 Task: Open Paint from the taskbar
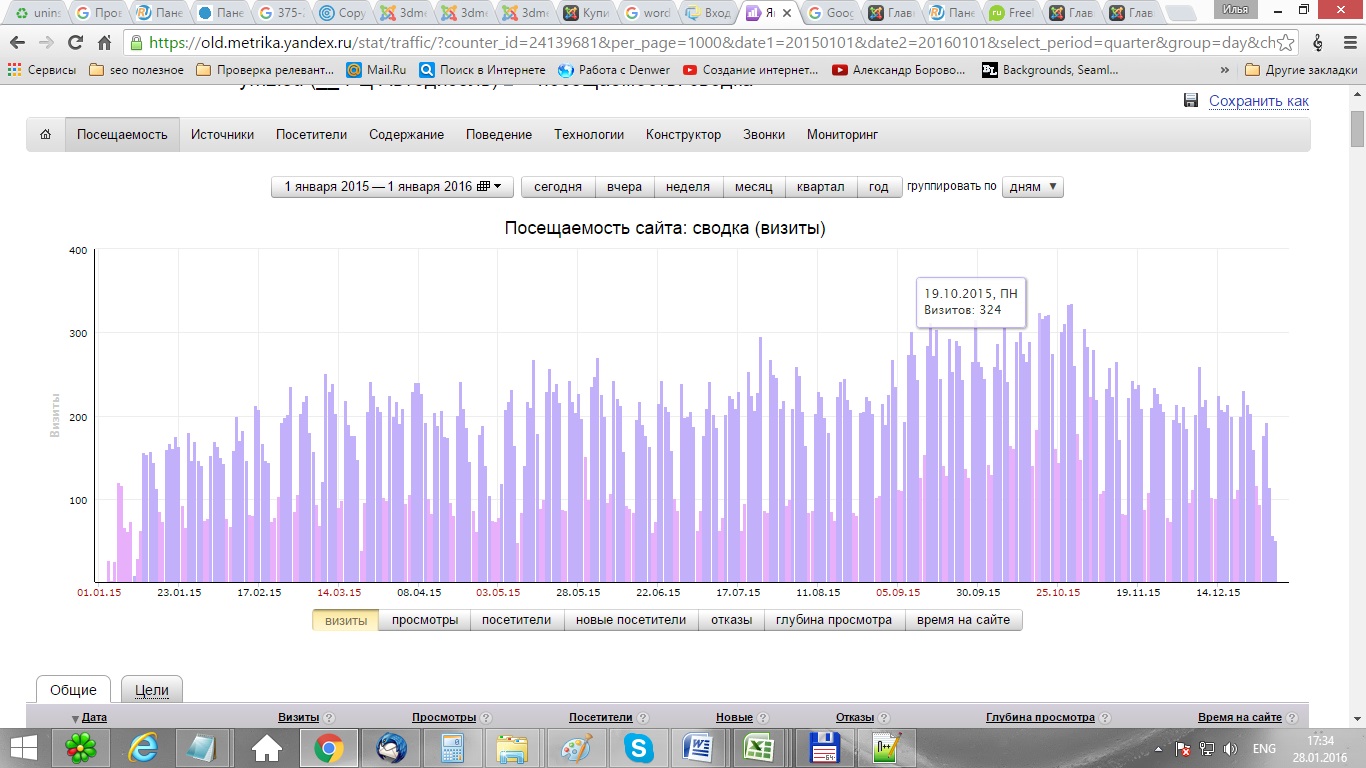coord(576,748)
